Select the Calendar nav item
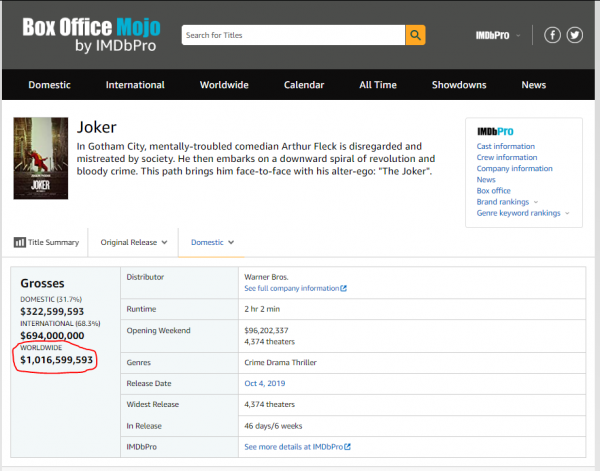Screen dimensions: 600x471 click(304, 85)
